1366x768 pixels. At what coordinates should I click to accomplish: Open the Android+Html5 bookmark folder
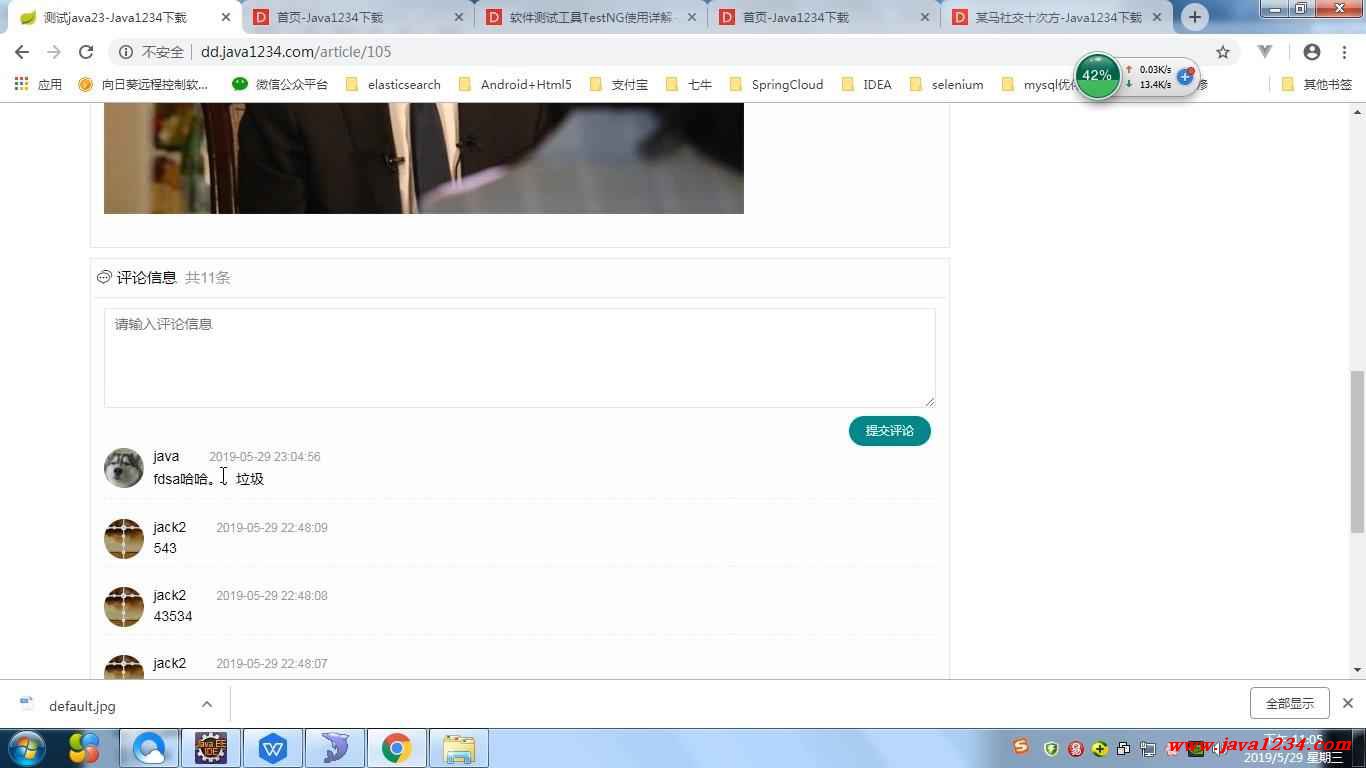tap(515, 84)
